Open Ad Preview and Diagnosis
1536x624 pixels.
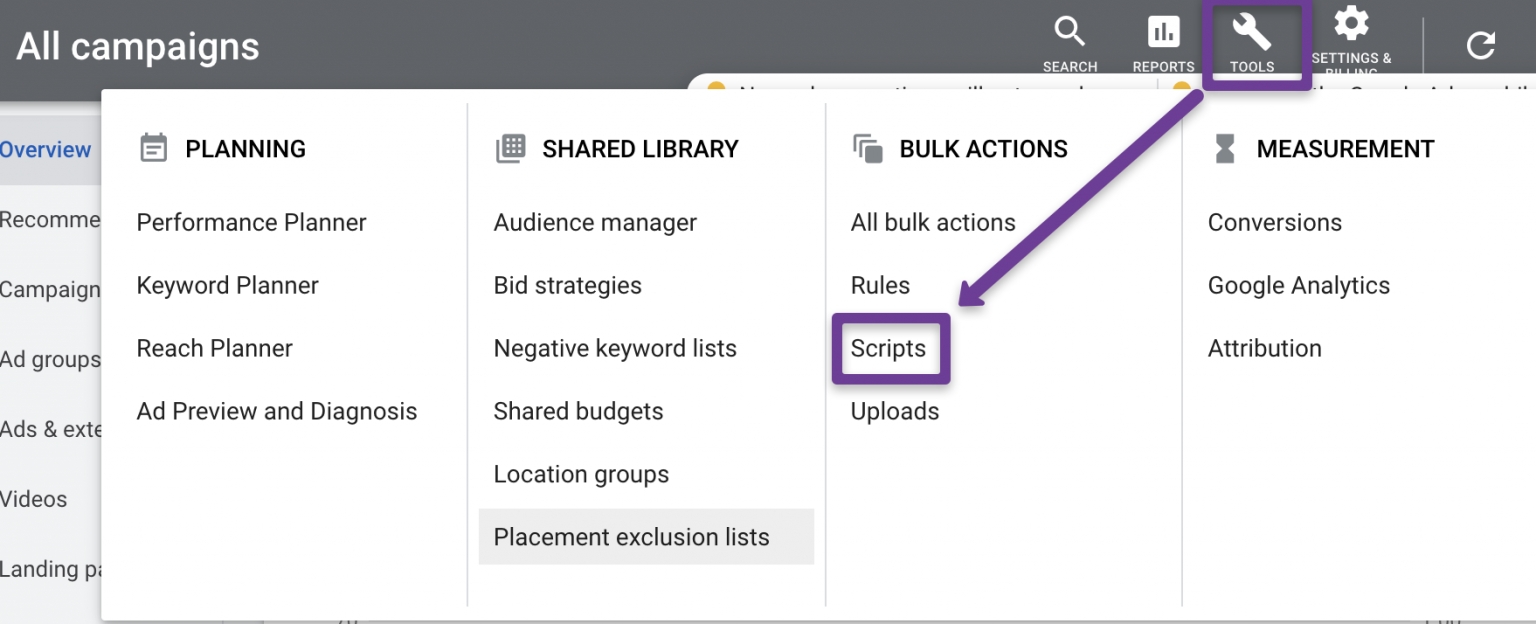click(277, 411)
